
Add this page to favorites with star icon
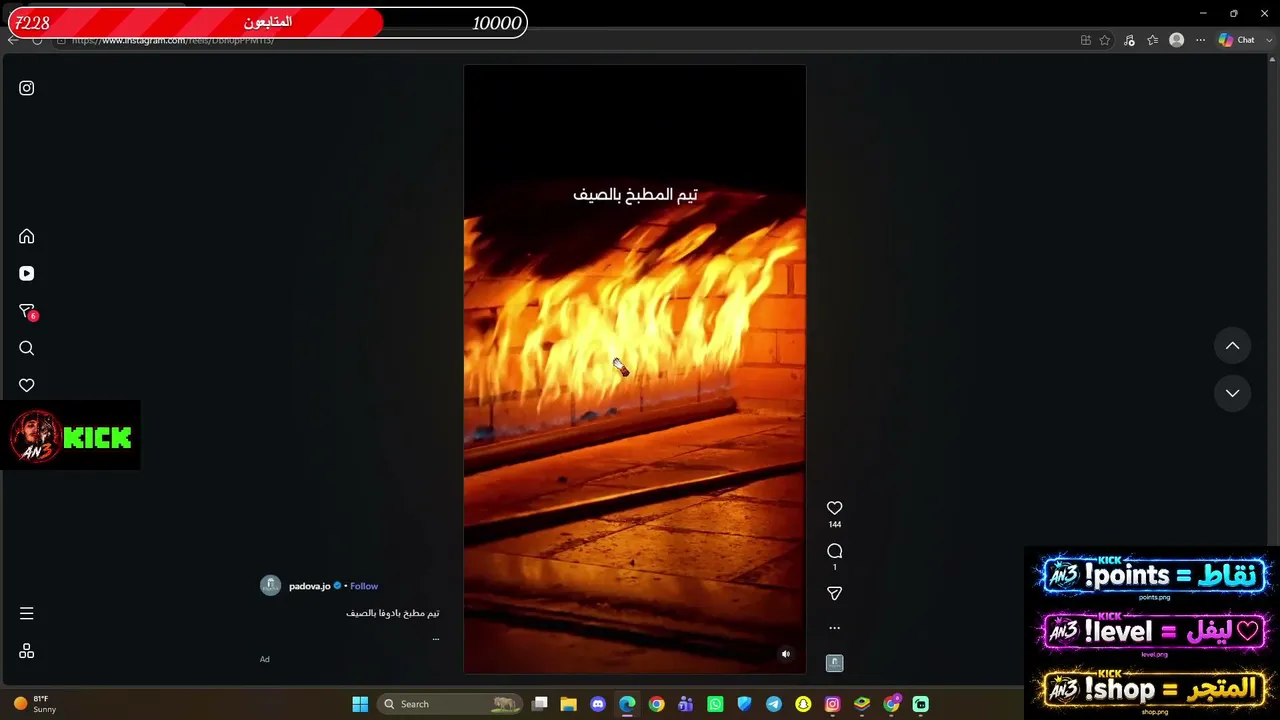point(1105,40)
